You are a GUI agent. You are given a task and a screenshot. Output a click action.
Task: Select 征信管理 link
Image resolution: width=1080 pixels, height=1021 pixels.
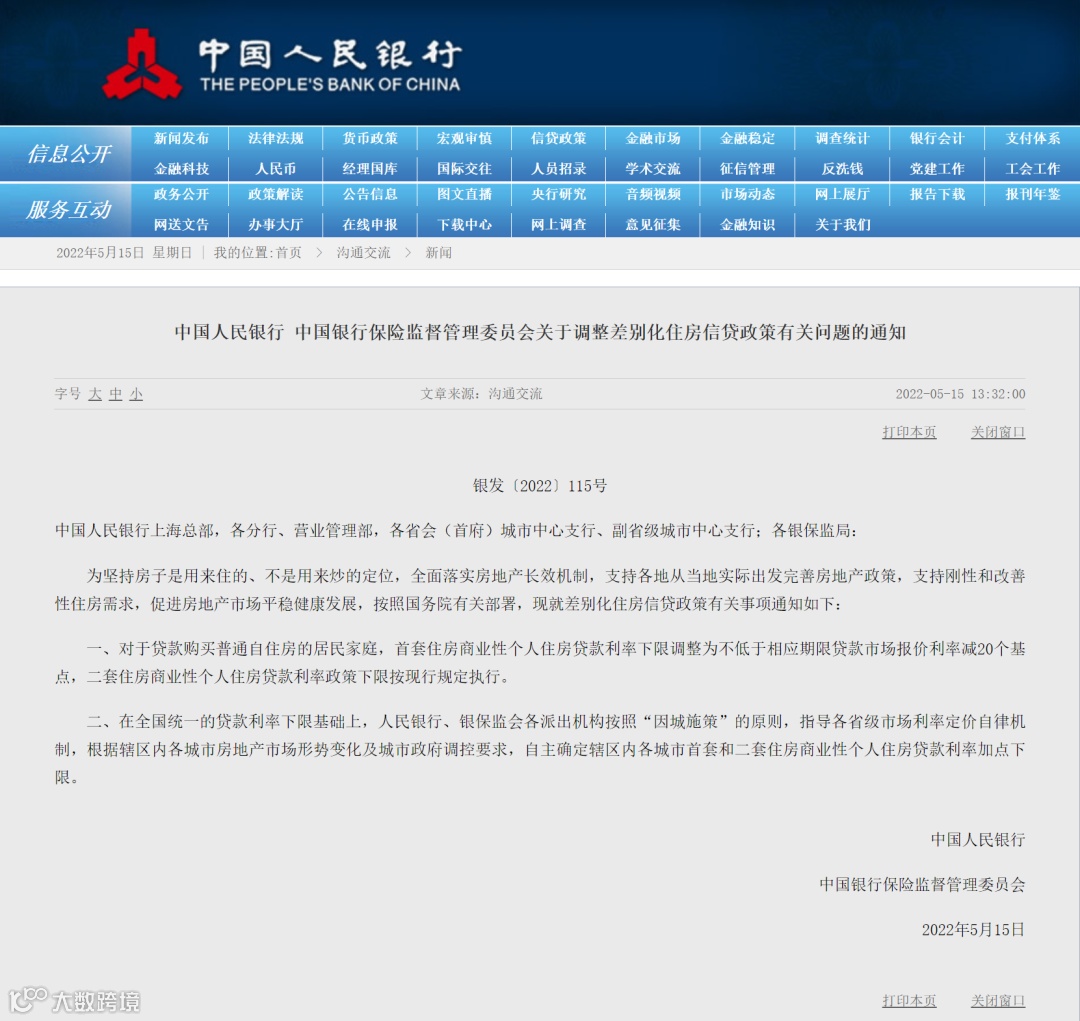(747, 169)
